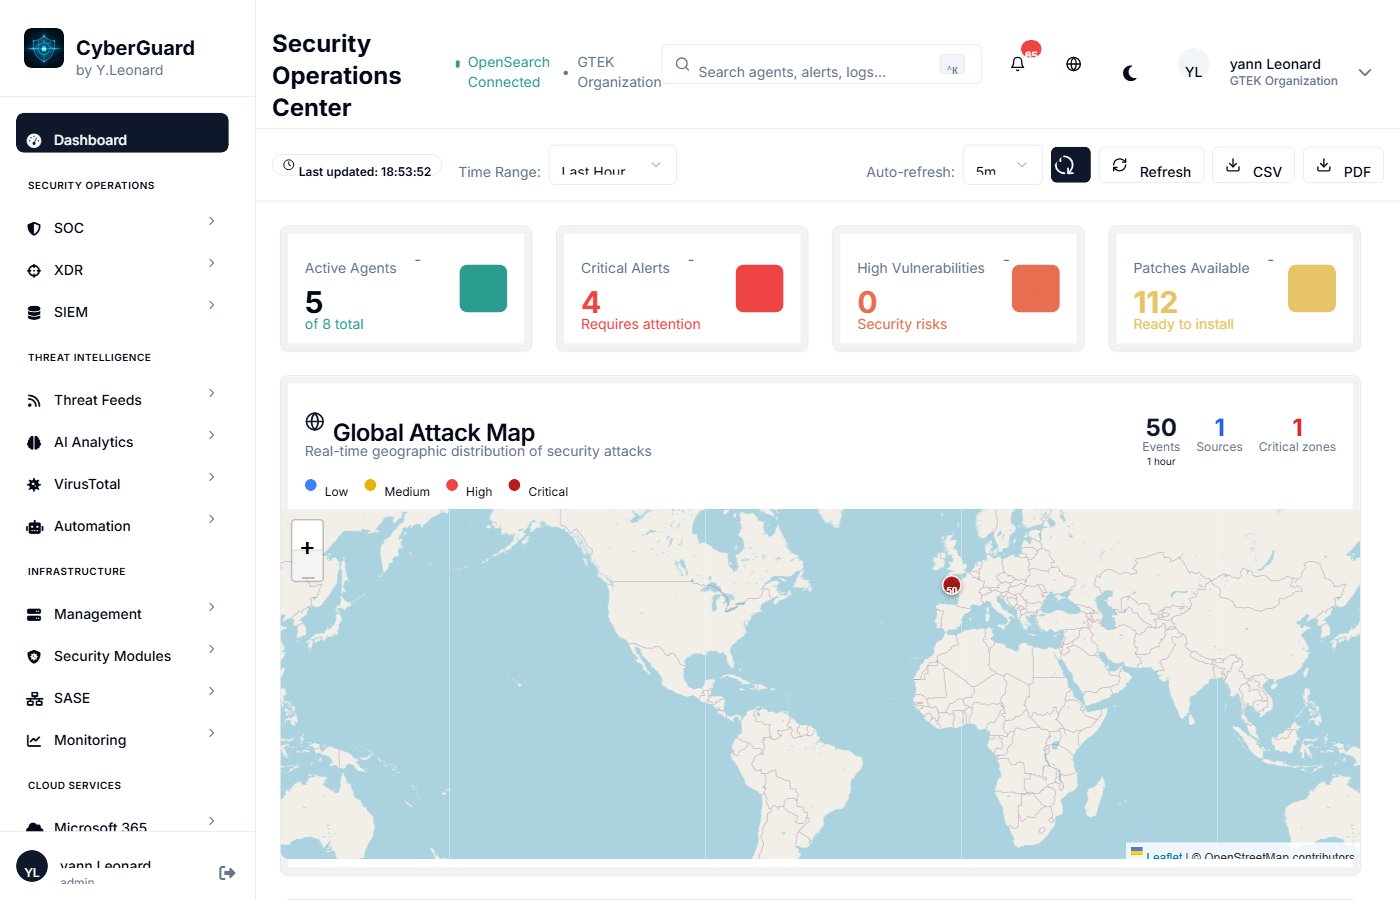Click the notifications bell icon
The width and height of the screenshot is (1400, 900).
click(1017, 64)
